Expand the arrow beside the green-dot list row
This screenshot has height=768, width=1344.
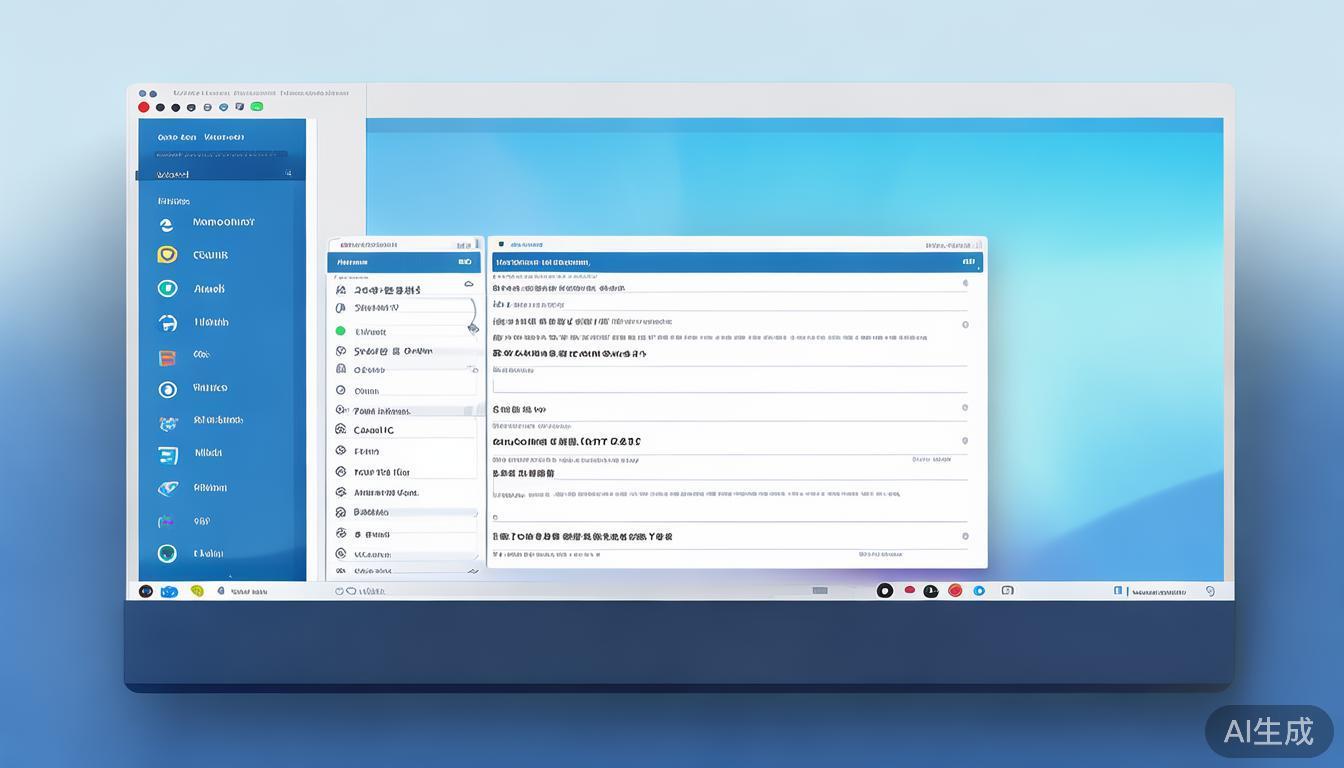point(472,328)
